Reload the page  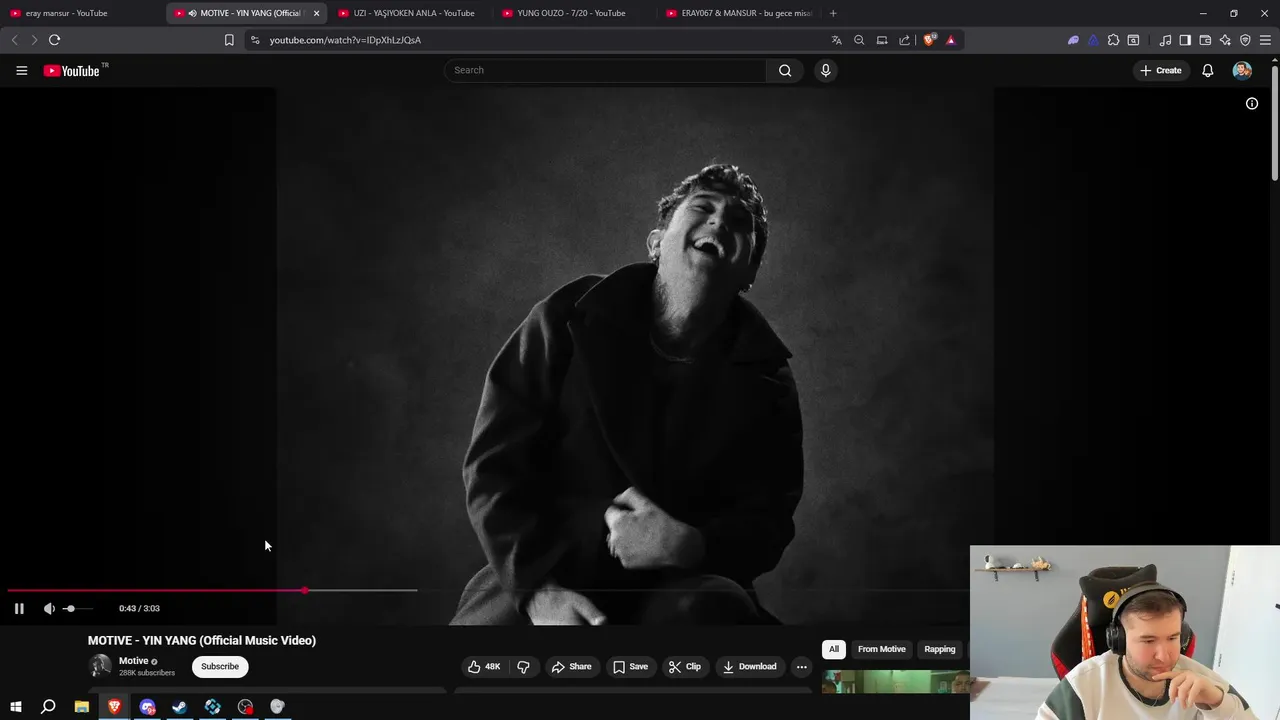click(x=54, y=40)
